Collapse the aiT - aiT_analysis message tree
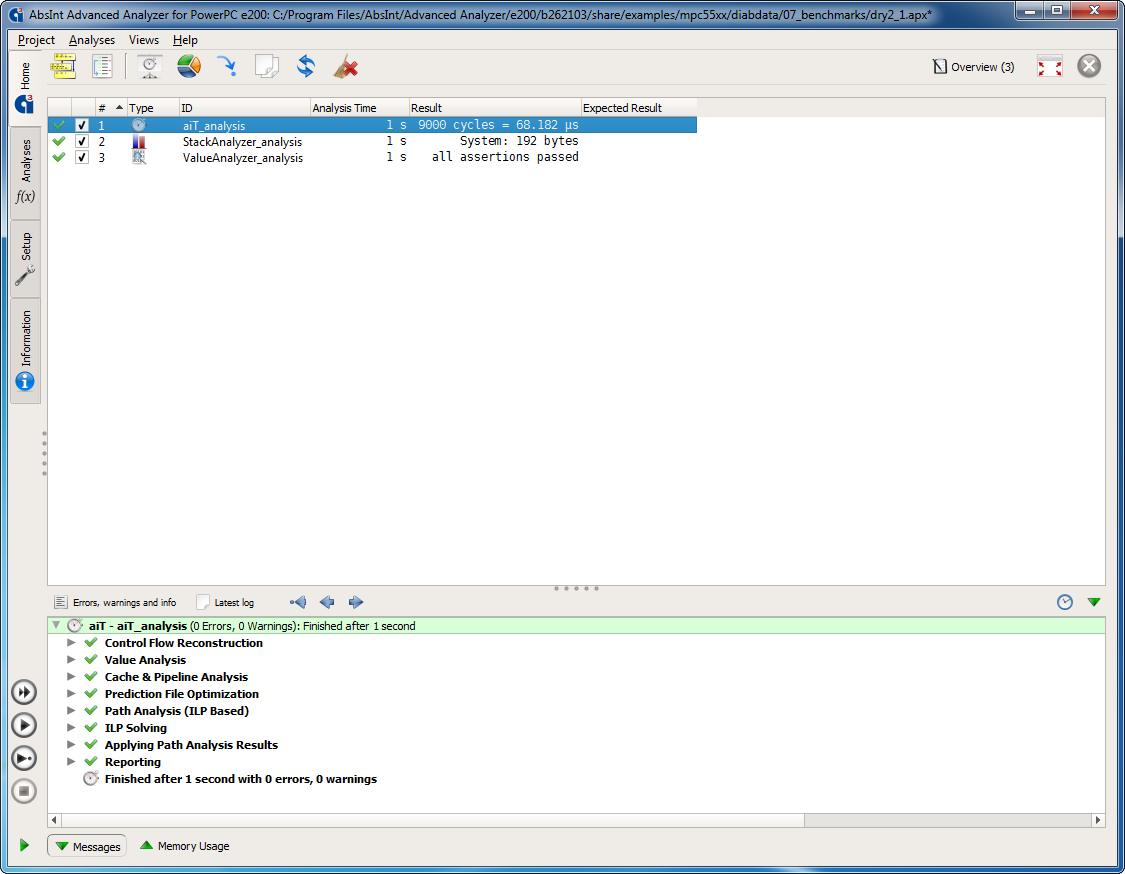The image size is (1125, 874). click(56, 626)
